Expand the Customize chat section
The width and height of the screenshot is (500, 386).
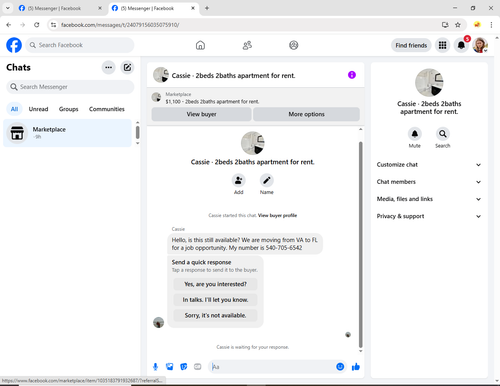[429, 165]
